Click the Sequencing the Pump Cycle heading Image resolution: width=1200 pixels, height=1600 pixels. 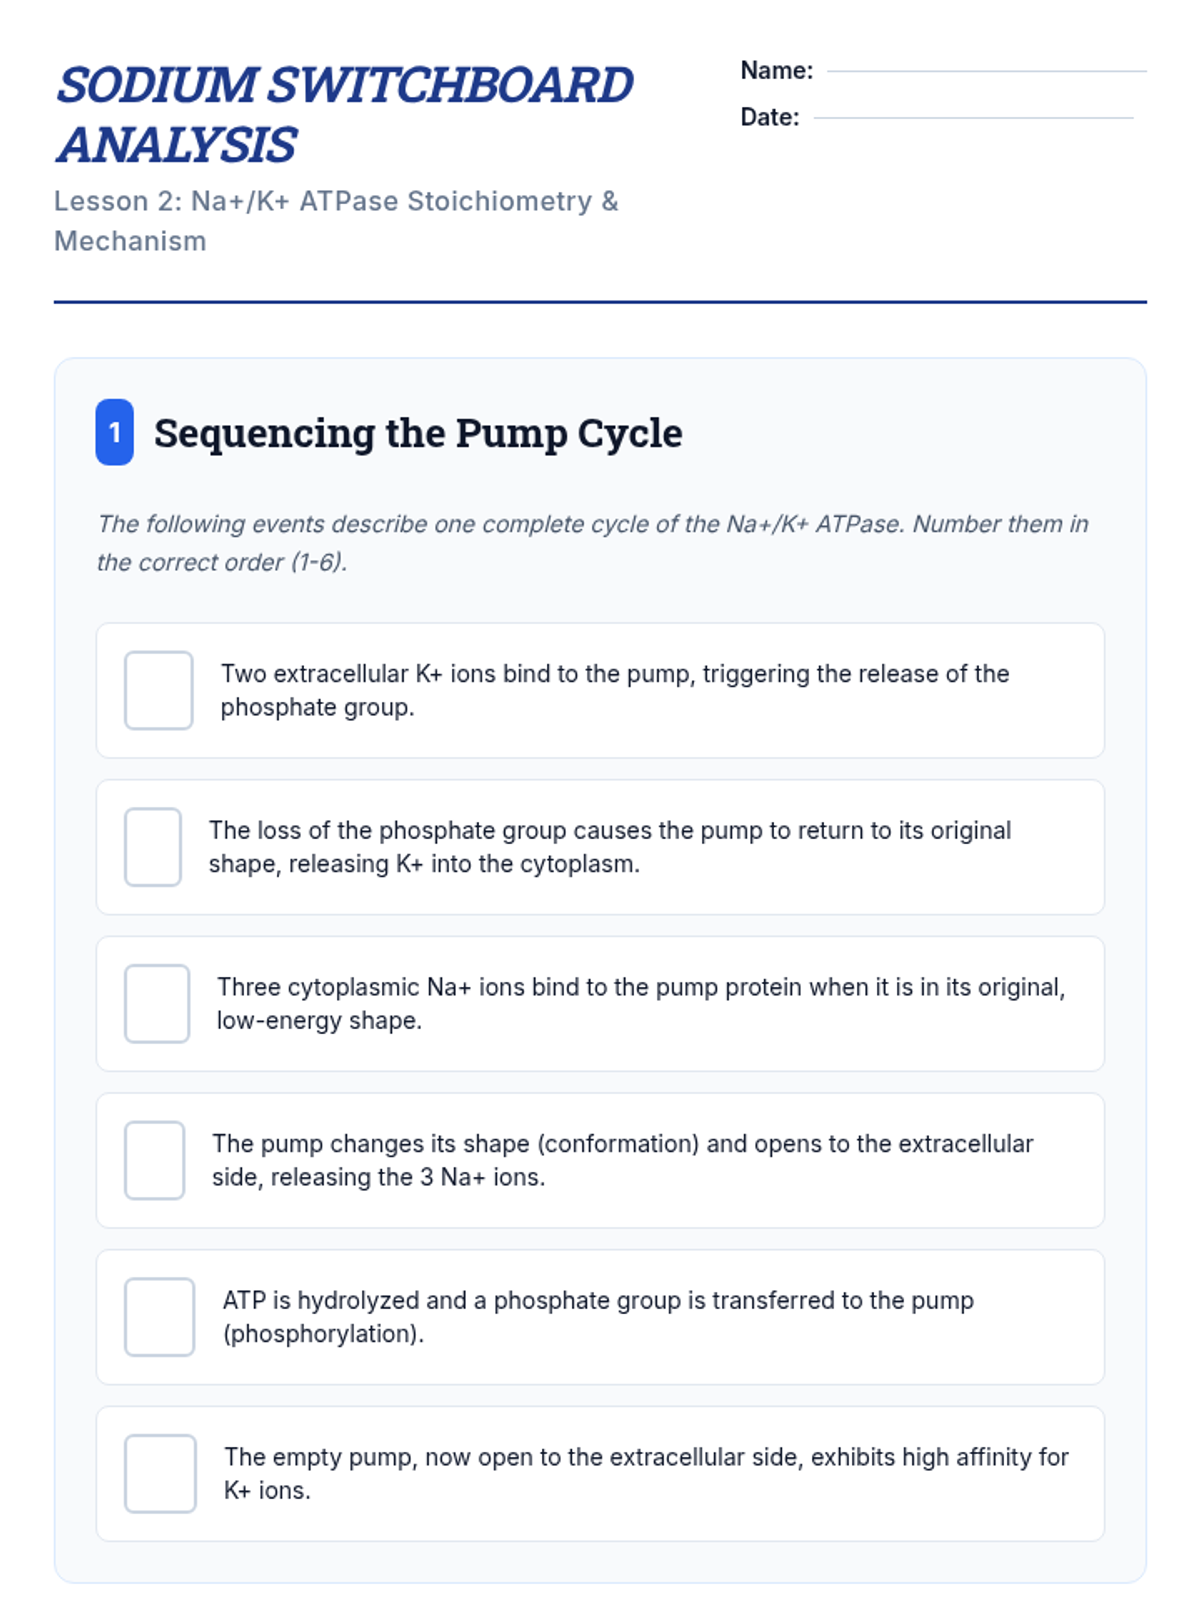418,433
